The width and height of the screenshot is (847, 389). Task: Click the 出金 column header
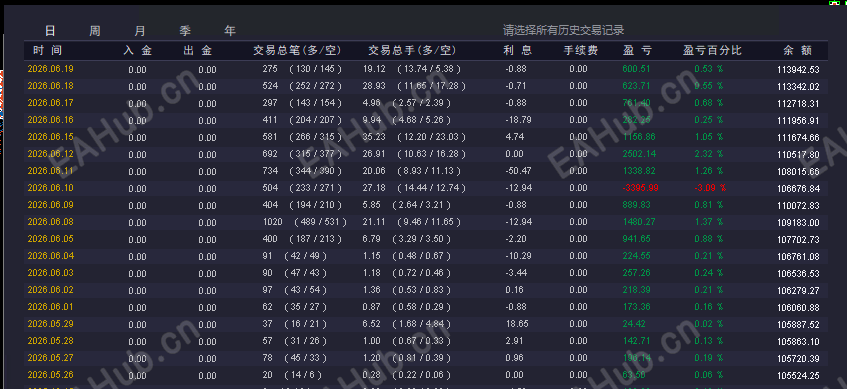coord(198,50)
